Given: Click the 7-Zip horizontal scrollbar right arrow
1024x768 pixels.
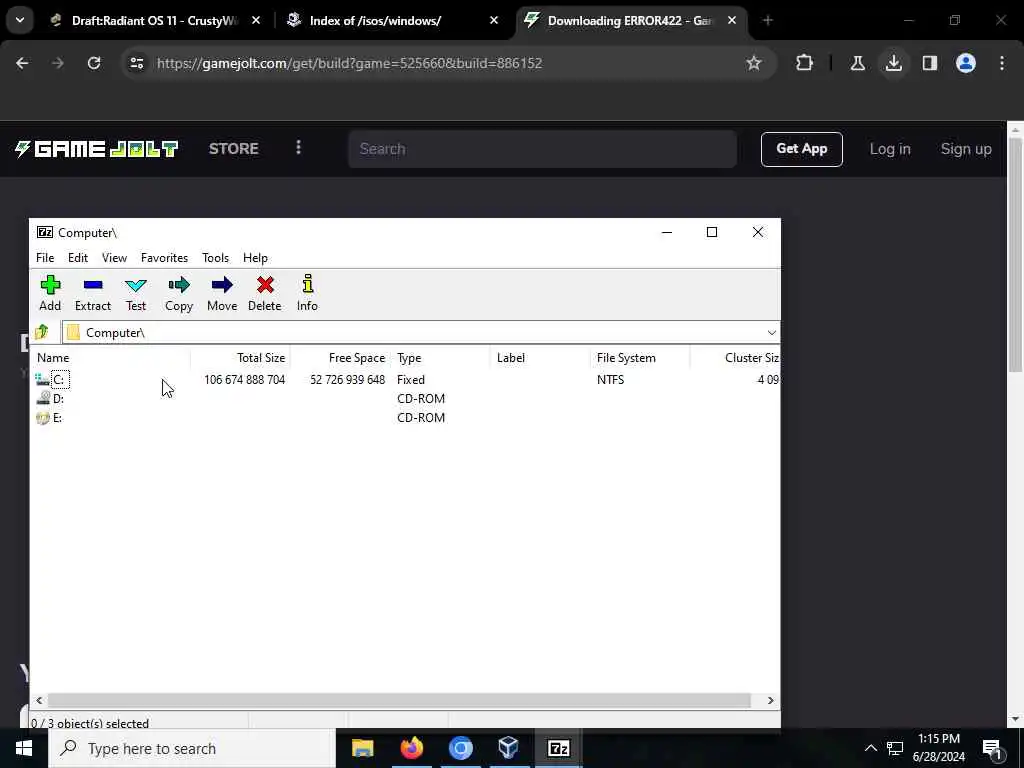Looking at the screenshot, I should (x=771, y=700).
